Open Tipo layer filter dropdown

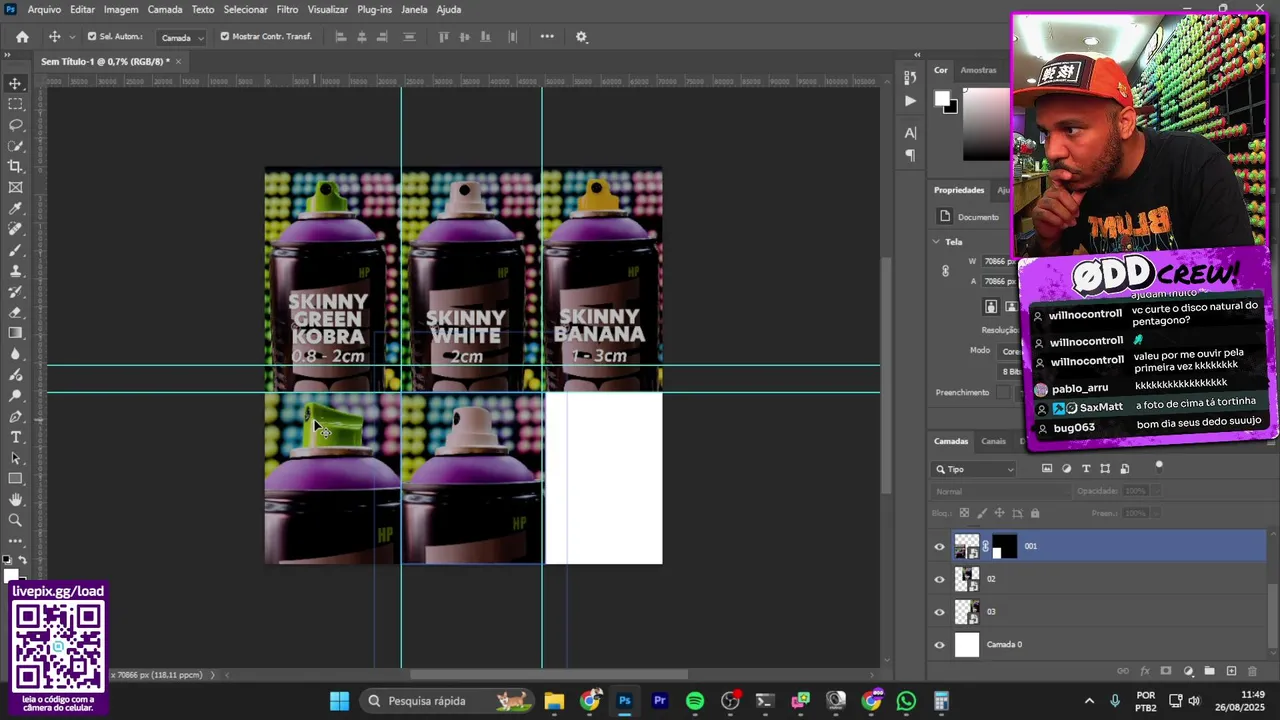point(975,469)
